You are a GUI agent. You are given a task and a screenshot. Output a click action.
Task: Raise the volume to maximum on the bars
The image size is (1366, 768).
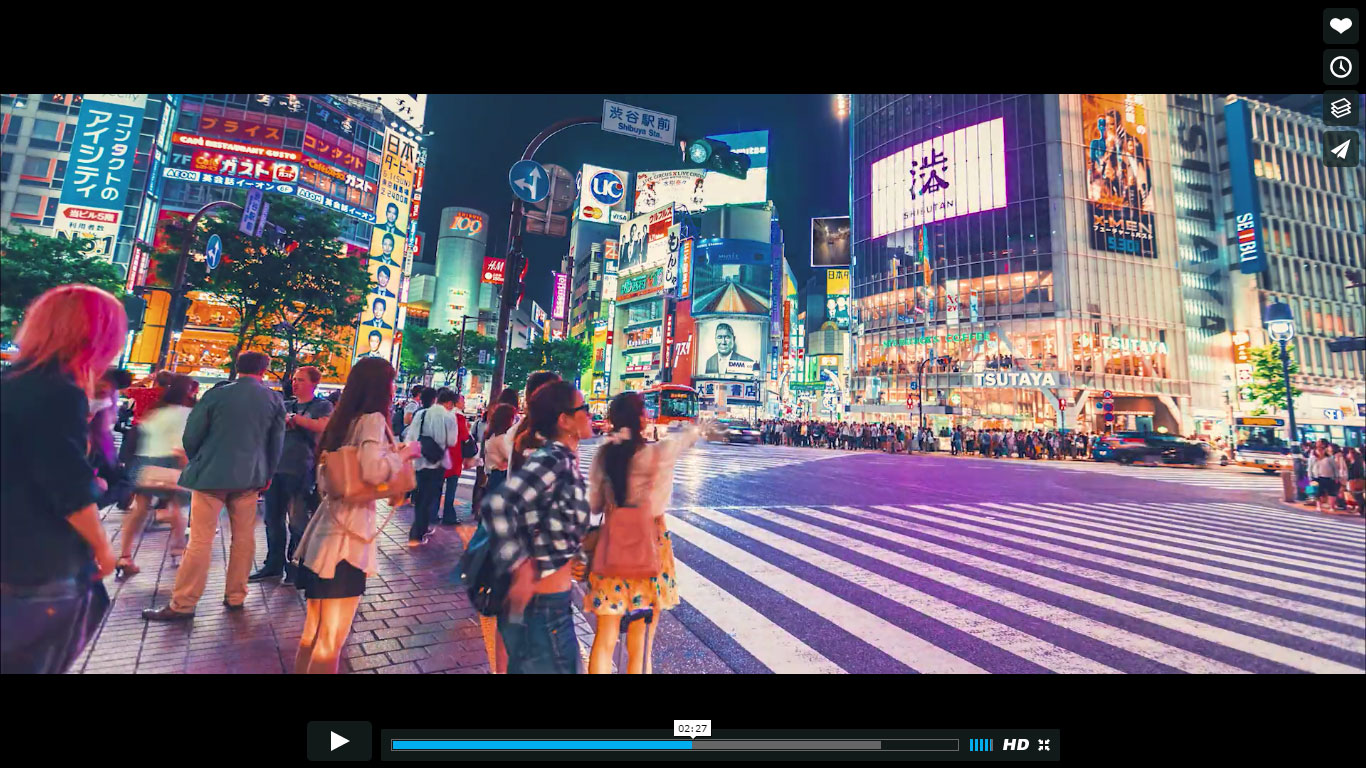989,744
